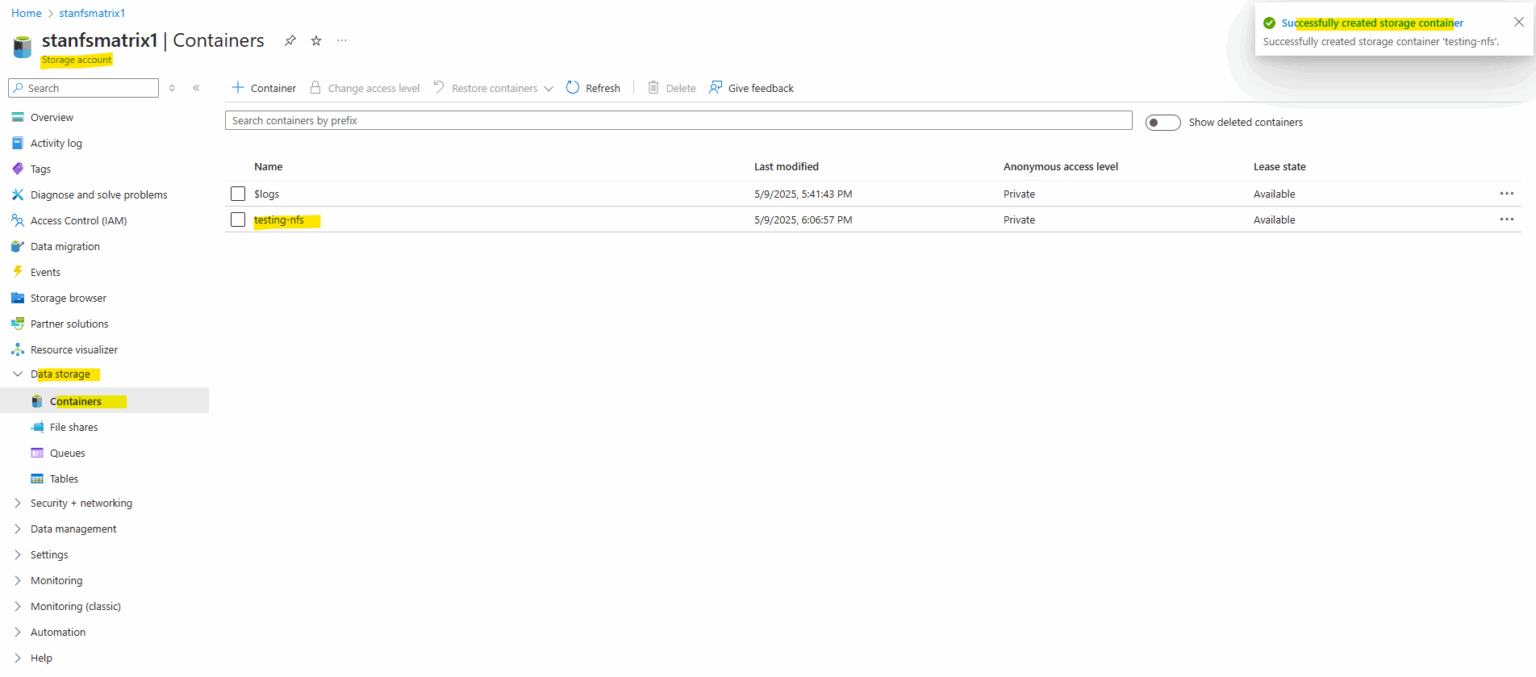Click the containers prefix search field
This screenshot has height=677, width=1536.
point(679,120)
